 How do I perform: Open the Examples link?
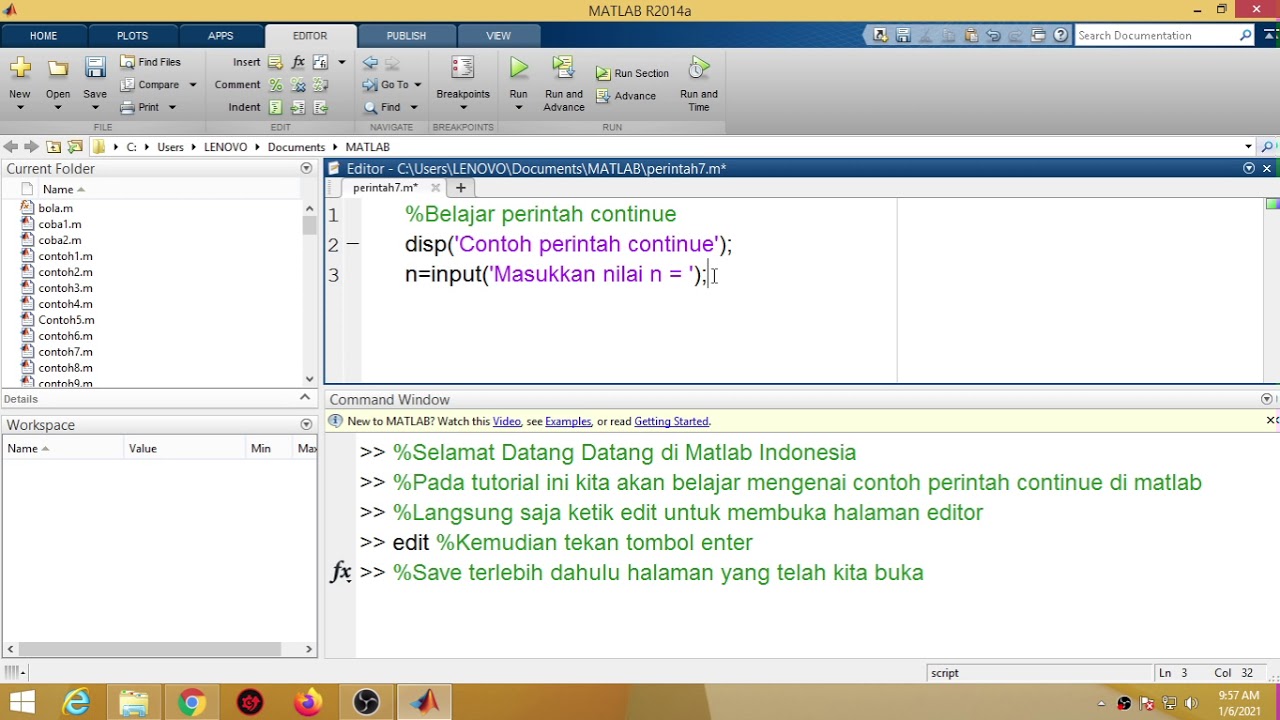pyautogui.click(x=568, y=422)
